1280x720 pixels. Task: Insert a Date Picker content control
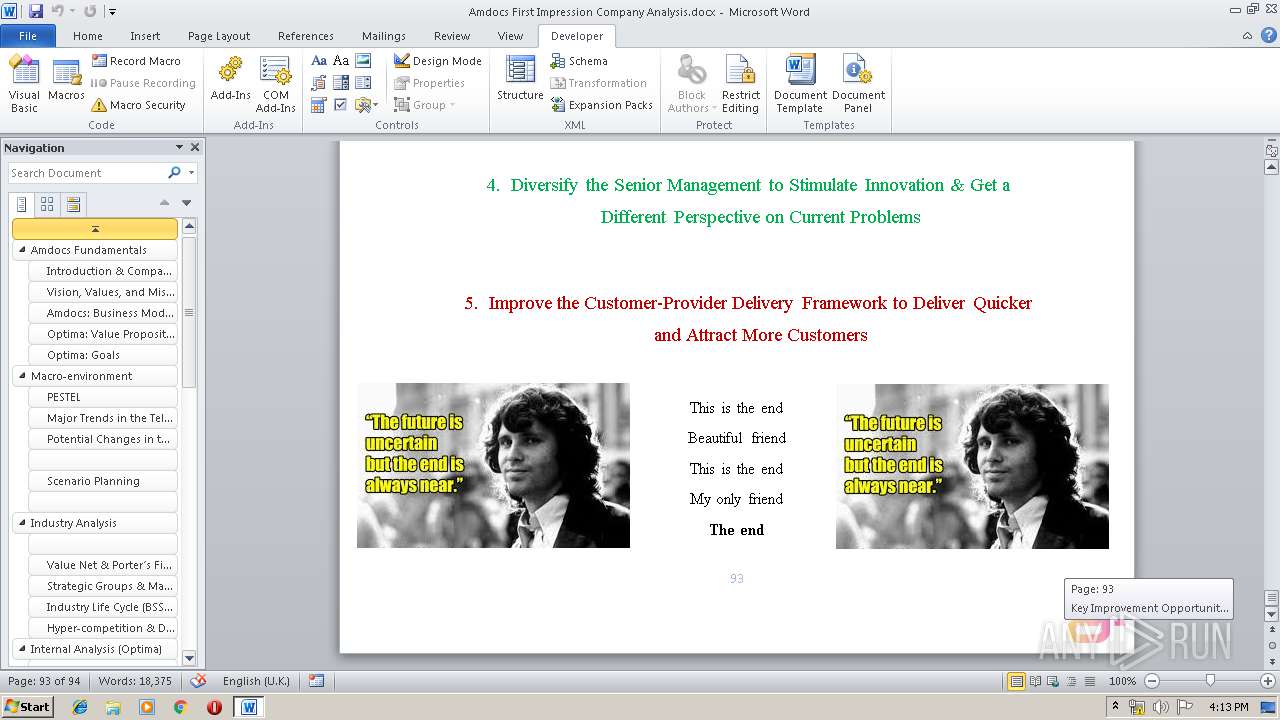pos(319,105)
